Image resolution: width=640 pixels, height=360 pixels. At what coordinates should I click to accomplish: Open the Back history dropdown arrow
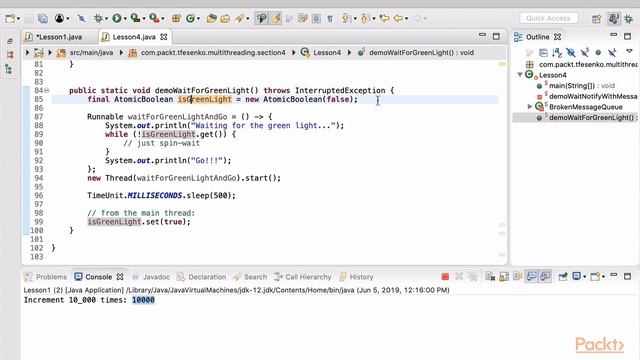pos(407,19)
